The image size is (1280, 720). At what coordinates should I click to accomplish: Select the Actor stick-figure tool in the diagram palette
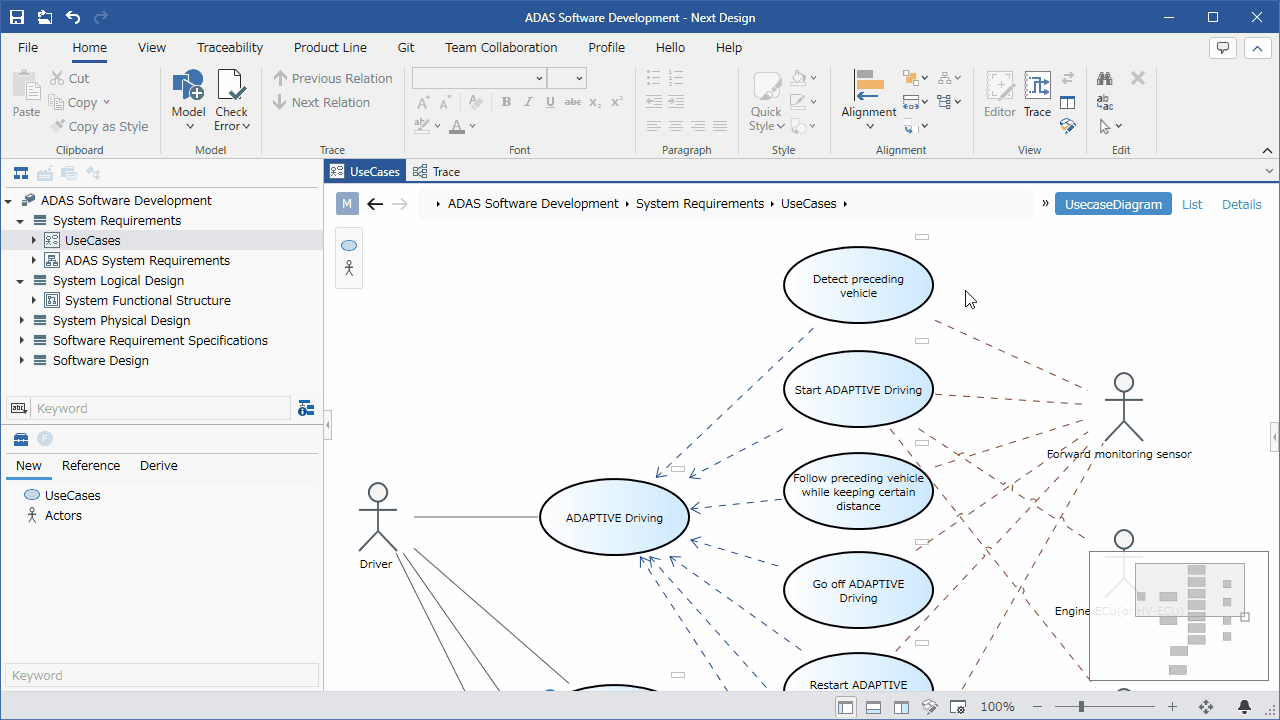(x=349, y=268)
